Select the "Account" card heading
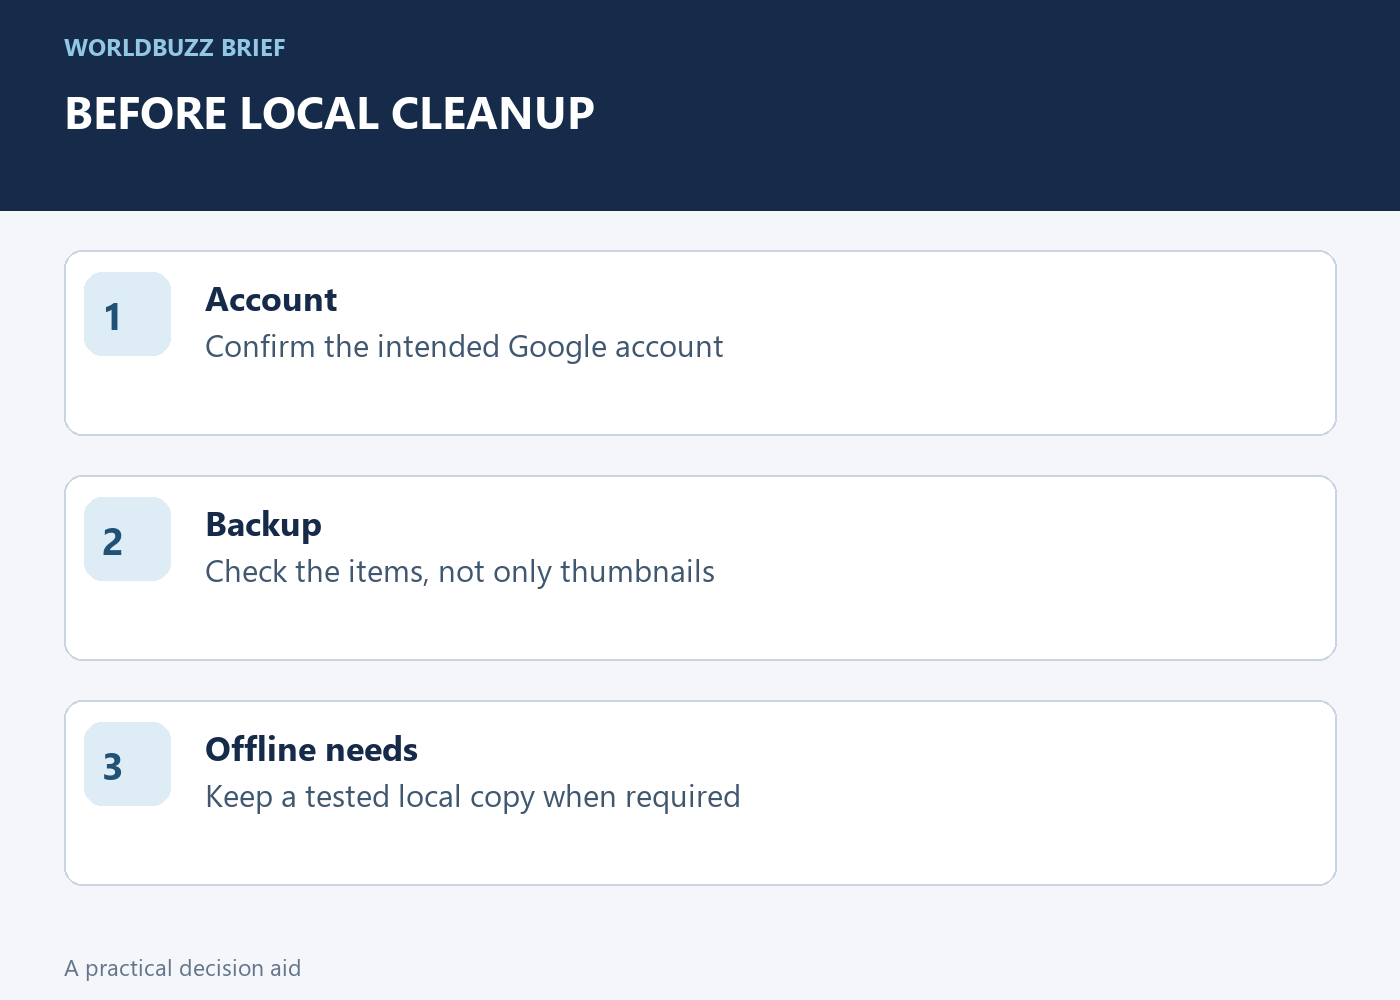 (271, 300)
